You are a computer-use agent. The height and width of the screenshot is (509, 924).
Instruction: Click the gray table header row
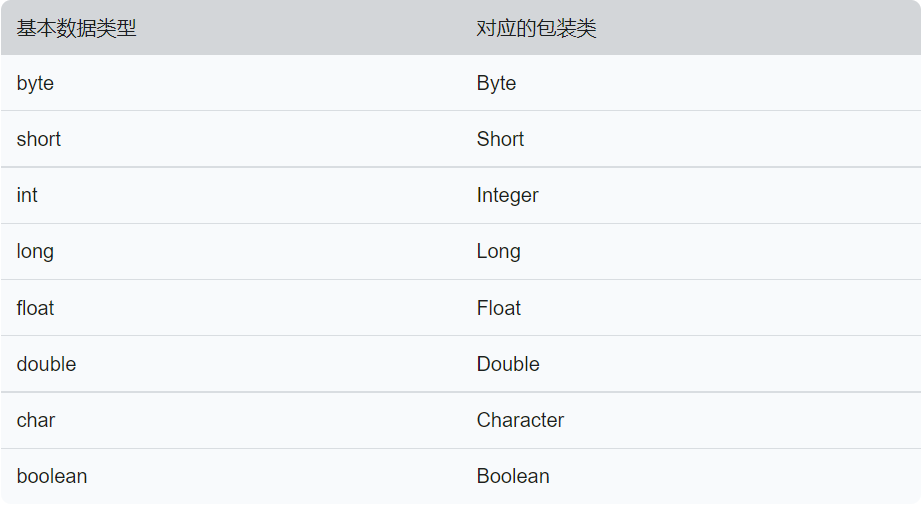[x=300, y=28]
